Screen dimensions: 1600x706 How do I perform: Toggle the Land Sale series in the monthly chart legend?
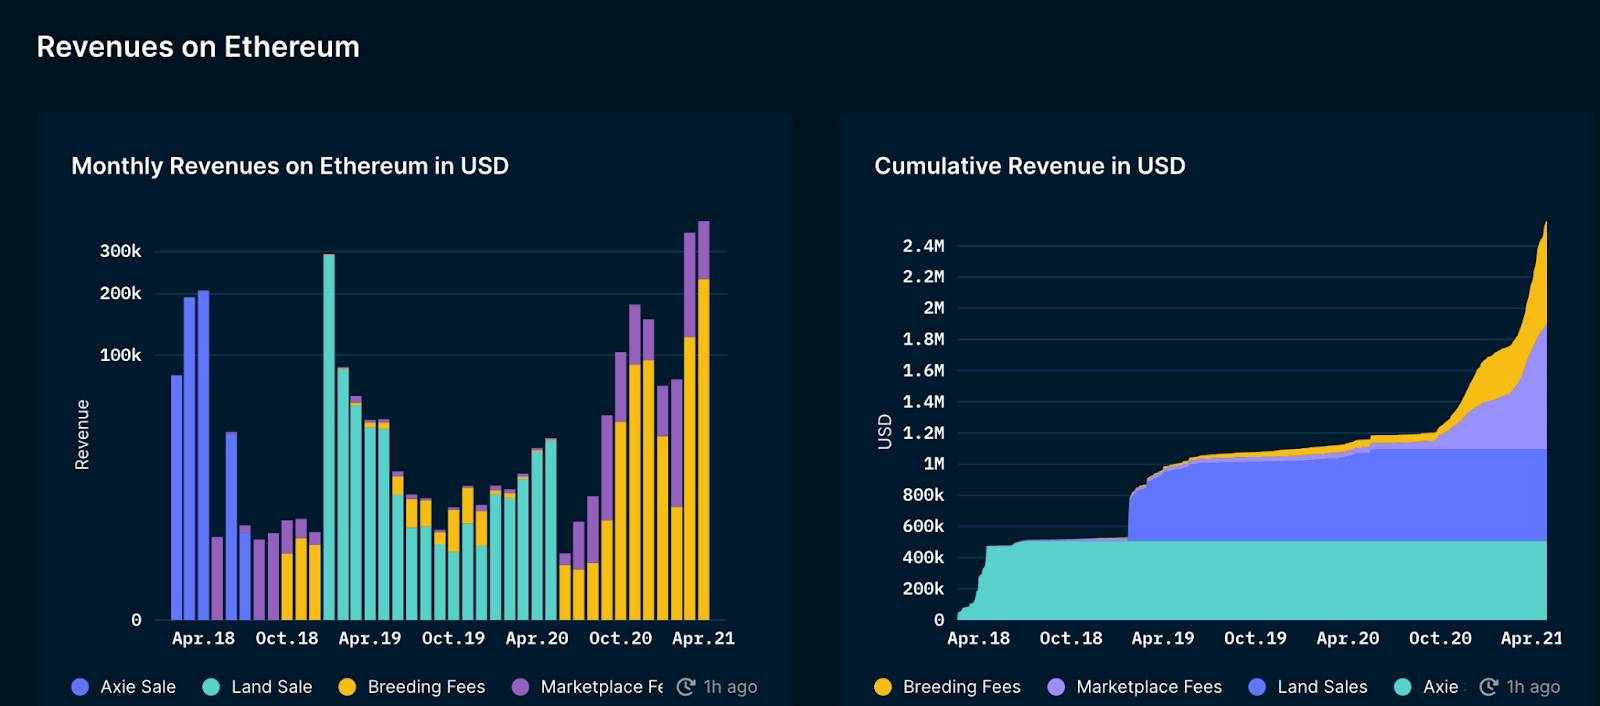257,687
